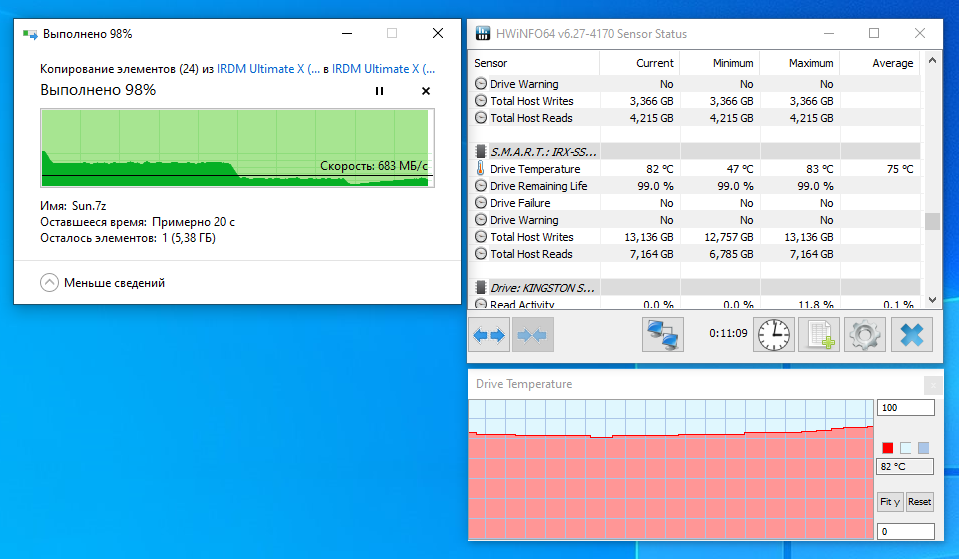Edit the graph maximum value field 100
Image resolution: width=959 pixels, height=559 pixels.
(906, 408)
